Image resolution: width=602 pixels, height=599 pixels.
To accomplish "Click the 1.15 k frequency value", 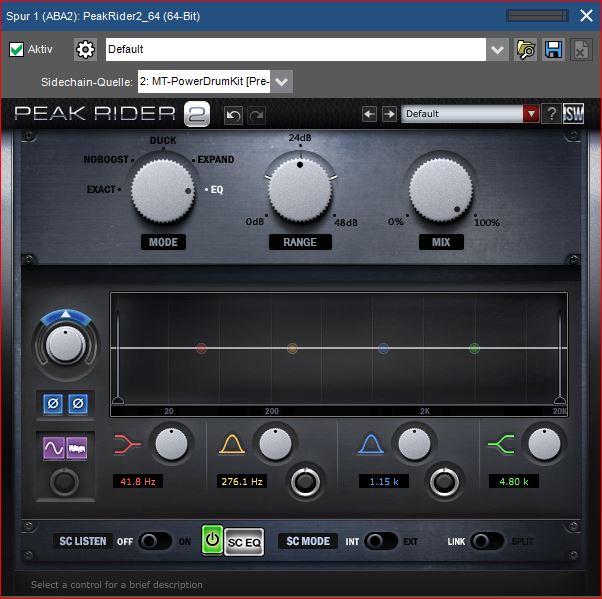I will (384, 482).
